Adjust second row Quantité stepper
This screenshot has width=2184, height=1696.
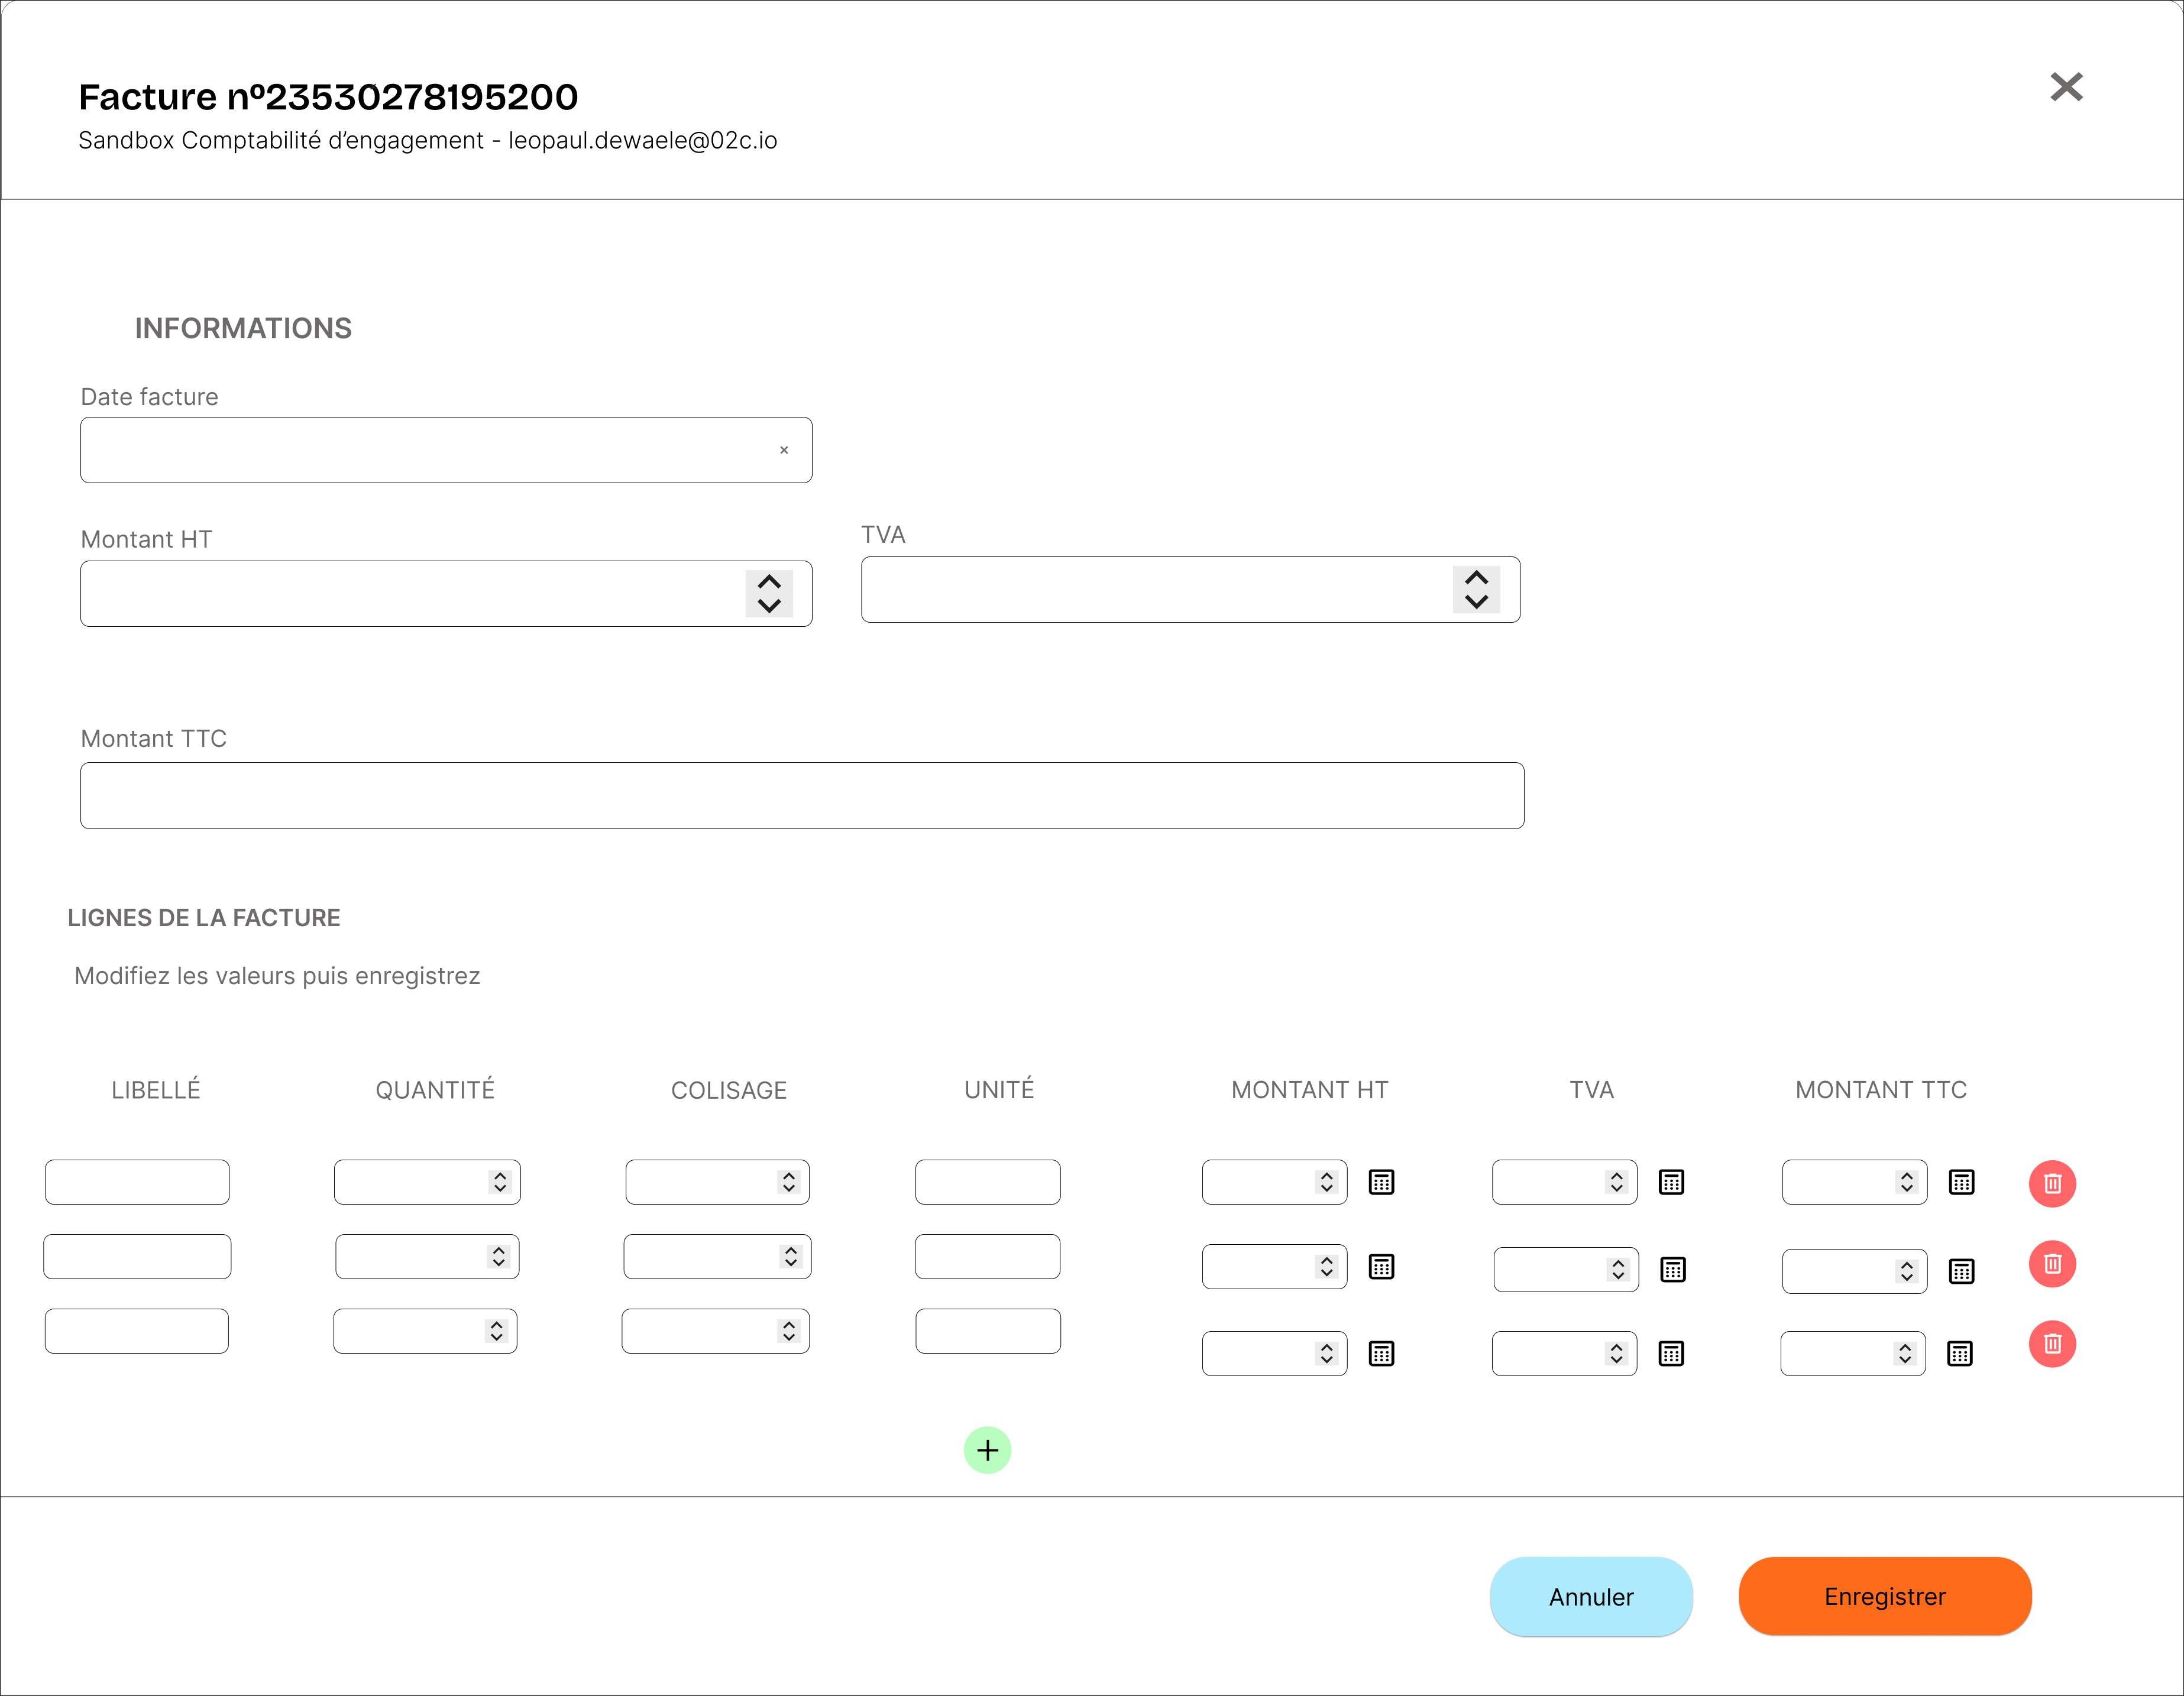[x=498, y=1257]
